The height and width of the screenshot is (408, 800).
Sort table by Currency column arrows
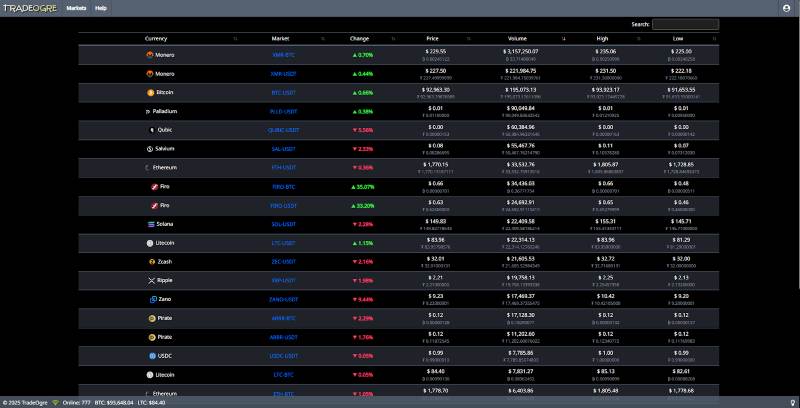pos(235,39)
